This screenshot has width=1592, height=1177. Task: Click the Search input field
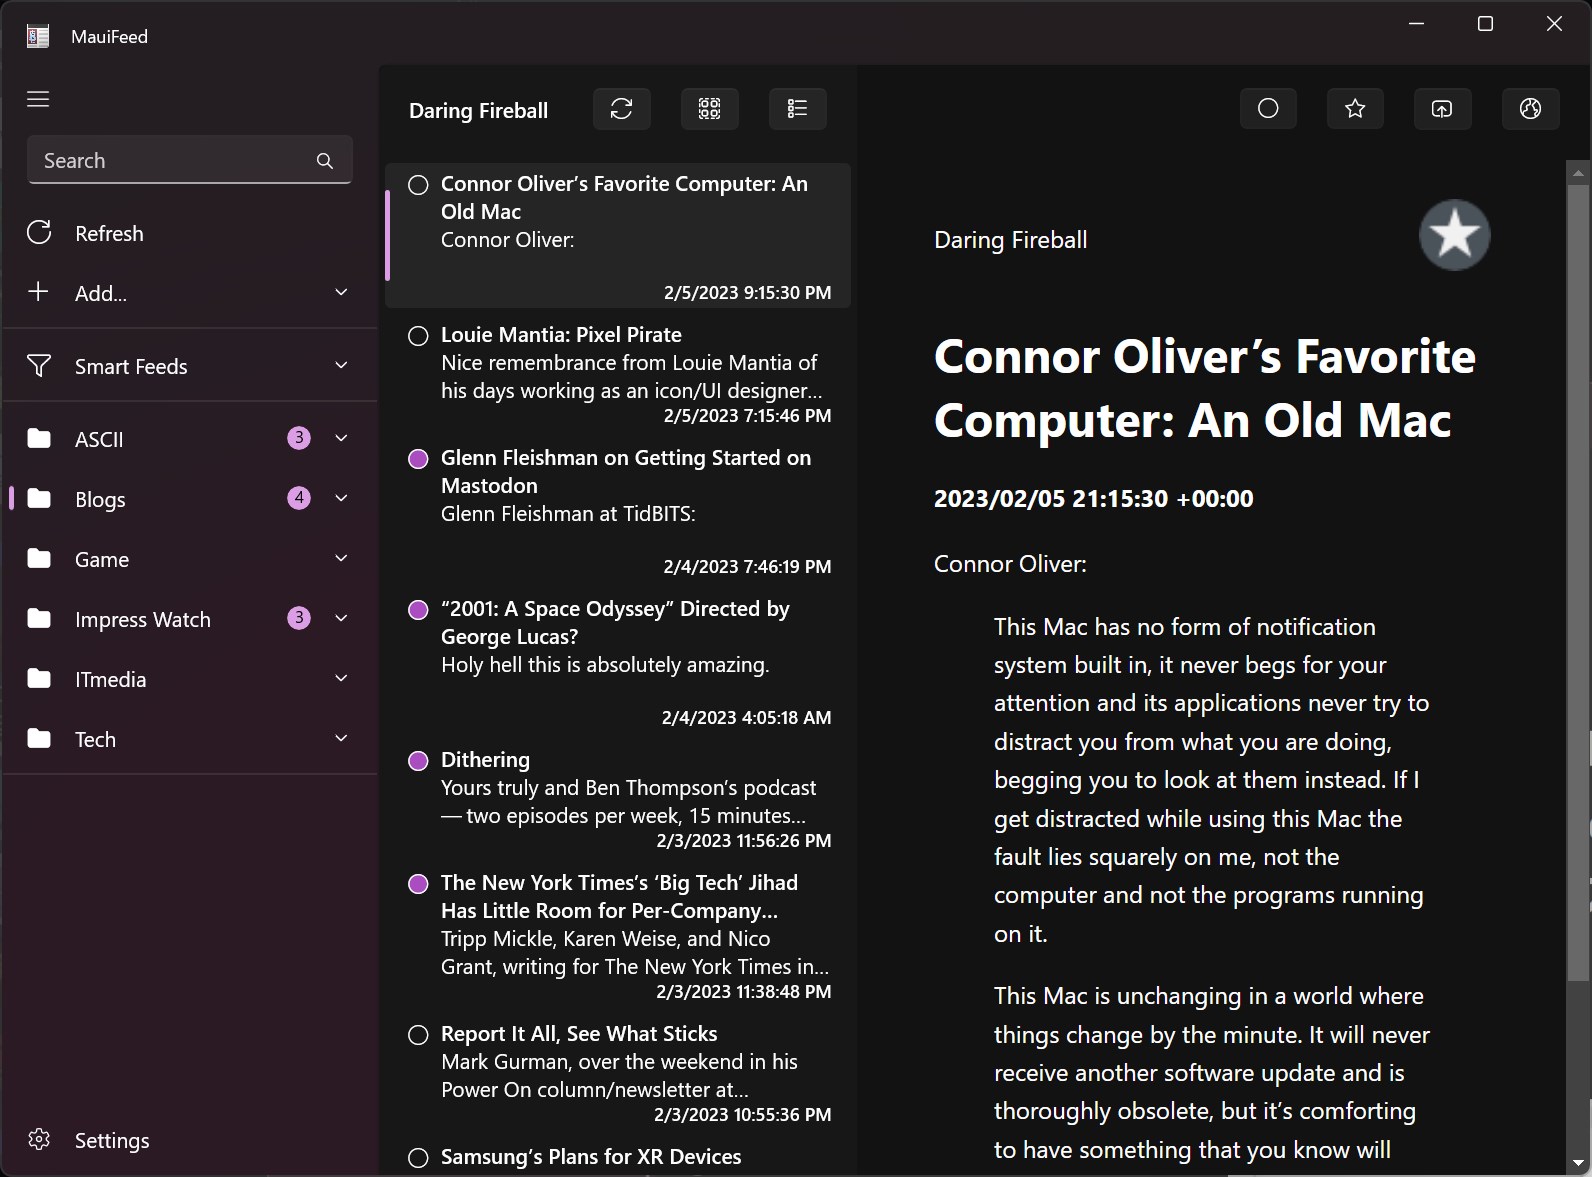(190, 160)
